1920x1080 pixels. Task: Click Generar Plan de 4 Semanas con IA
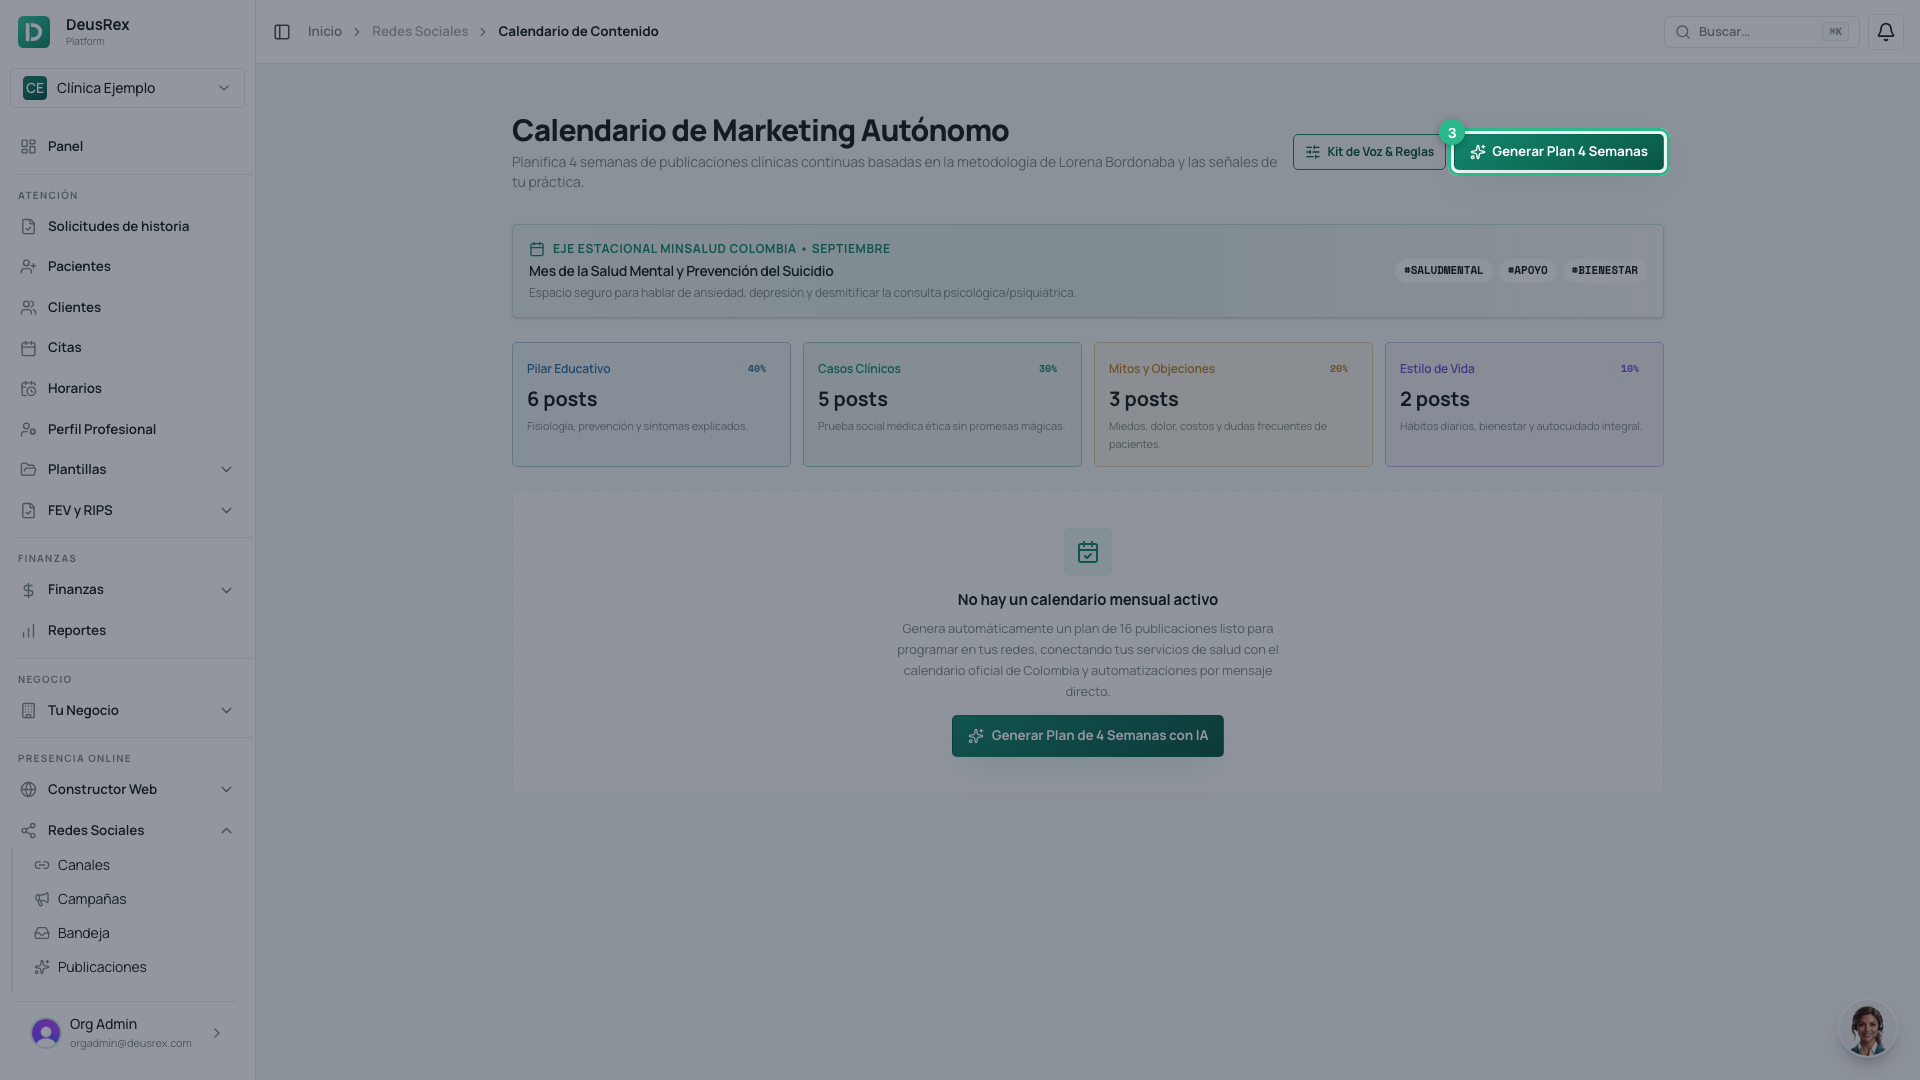point(1087,736)
